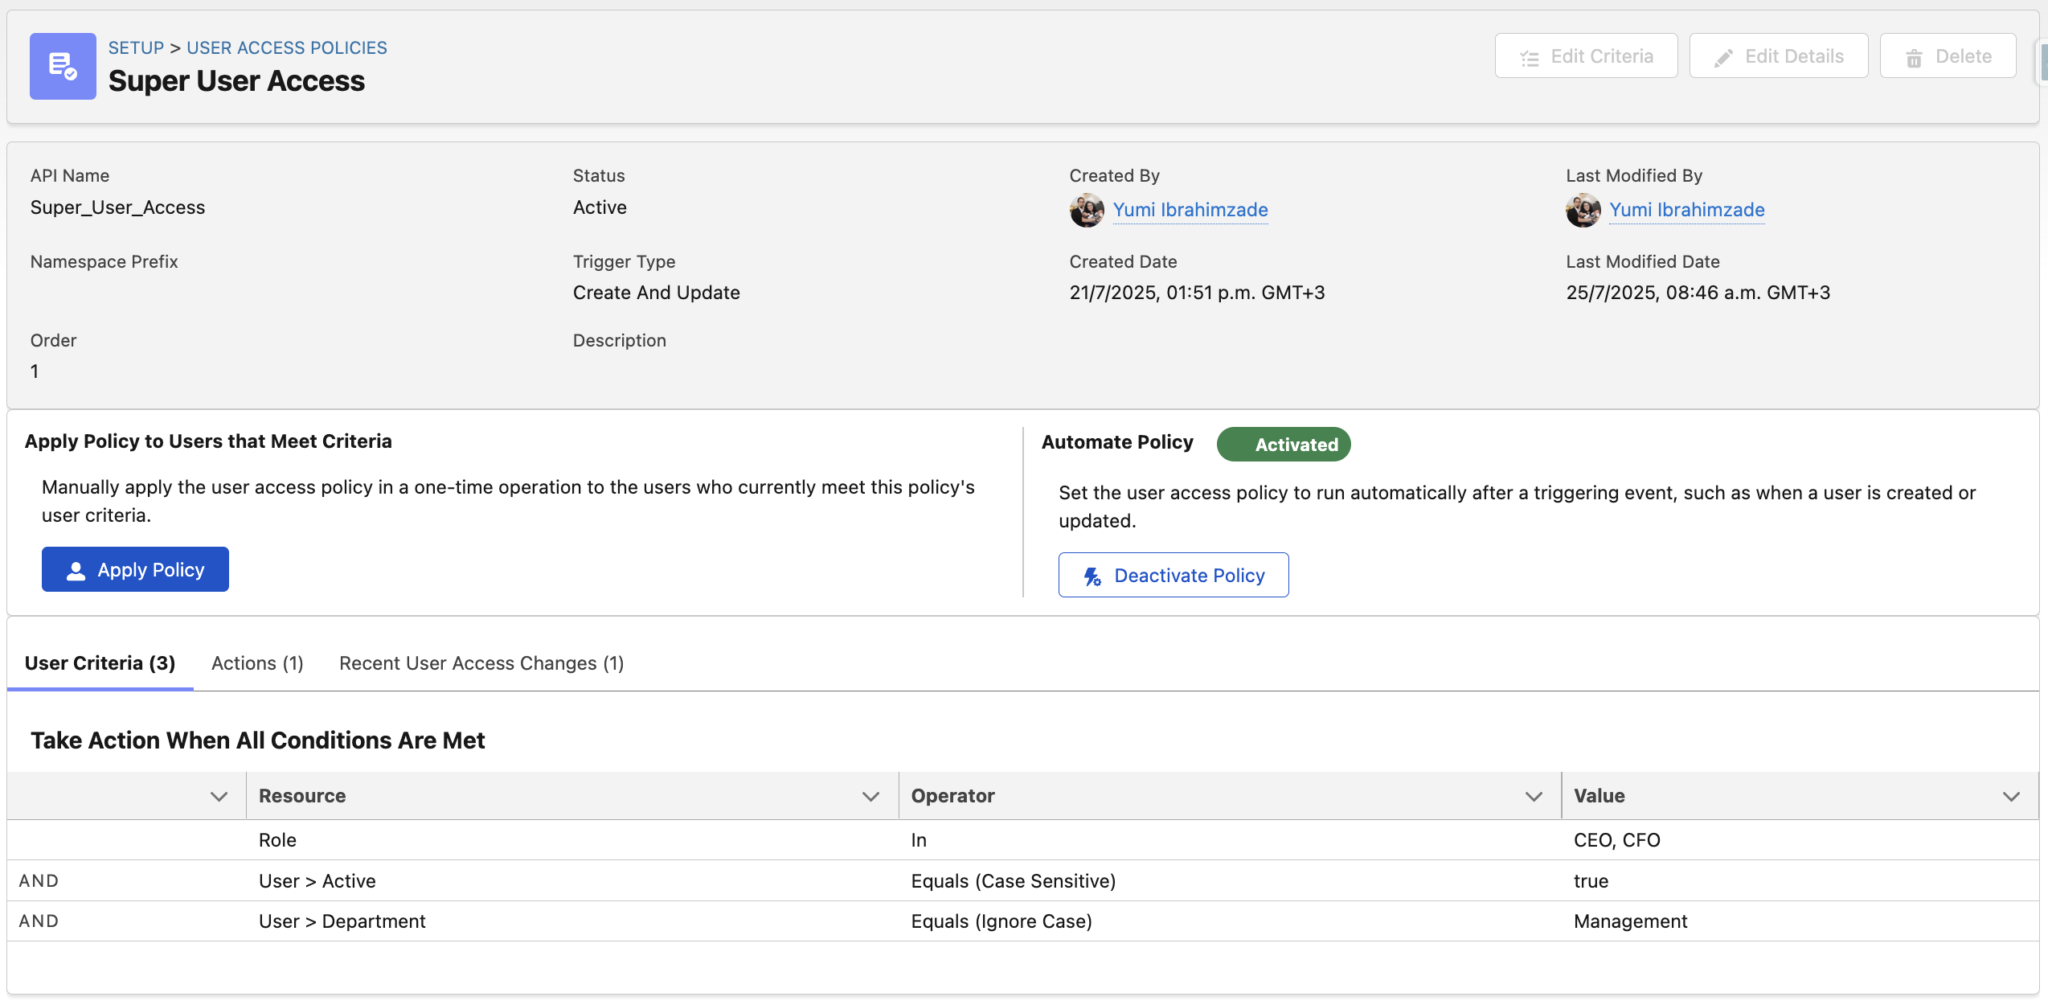Open USER ACCESS POLICIES from the breadcrumb

coord(286,47)
